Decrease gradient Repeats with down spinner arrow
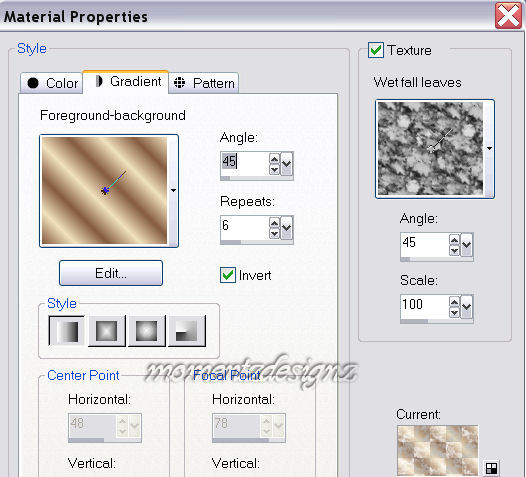Image resolution: width=526 pixels, height=477 pixels. click(274, 233)
